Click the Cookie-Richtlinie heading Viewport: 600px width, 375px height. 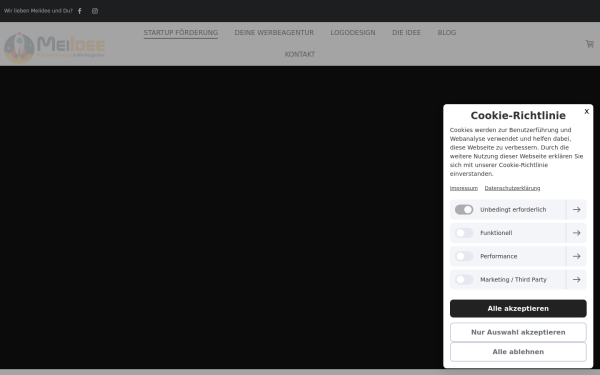click(x=518, y=116)
